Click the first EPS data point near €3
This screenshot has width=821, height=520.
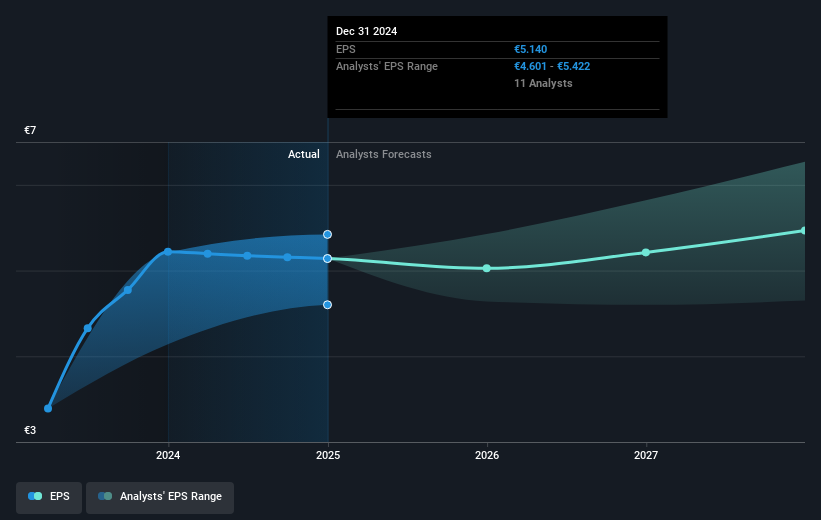pyautogui.click(x=48, y=408)
